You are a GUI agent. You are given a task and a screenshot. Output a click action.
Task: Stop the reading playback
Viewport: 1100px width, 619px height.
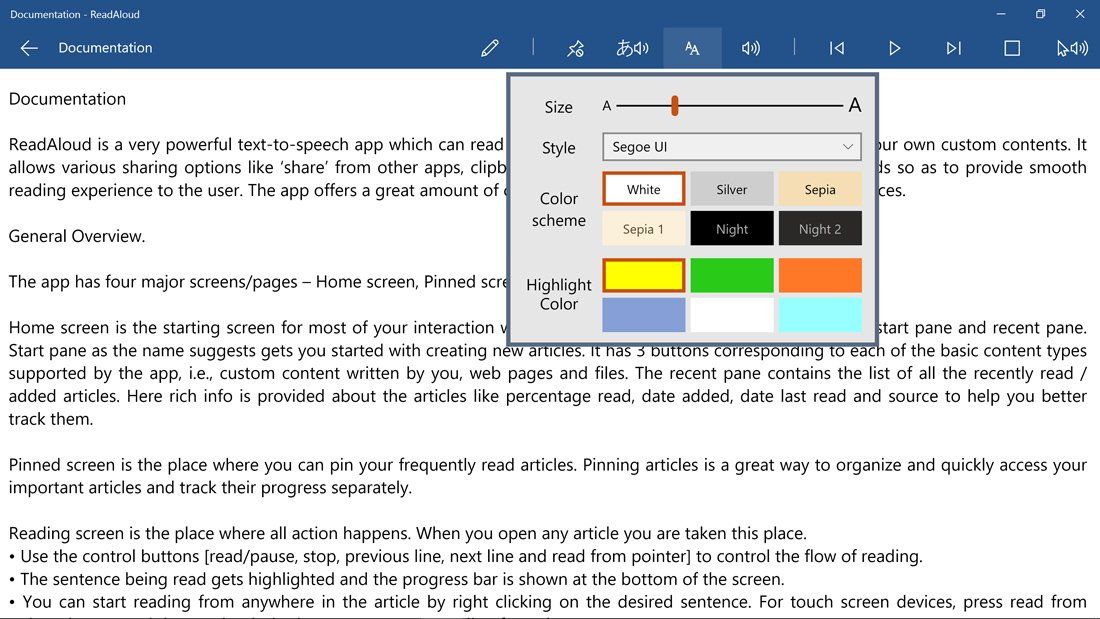tap(1011, 47)
